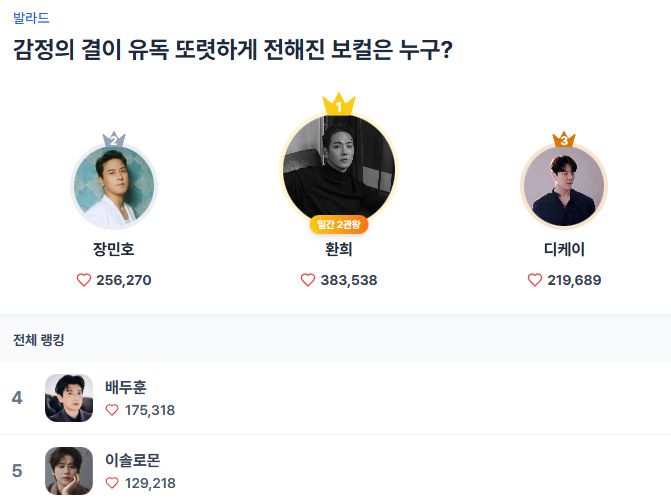Click the heart icon under 장민호

84,280
